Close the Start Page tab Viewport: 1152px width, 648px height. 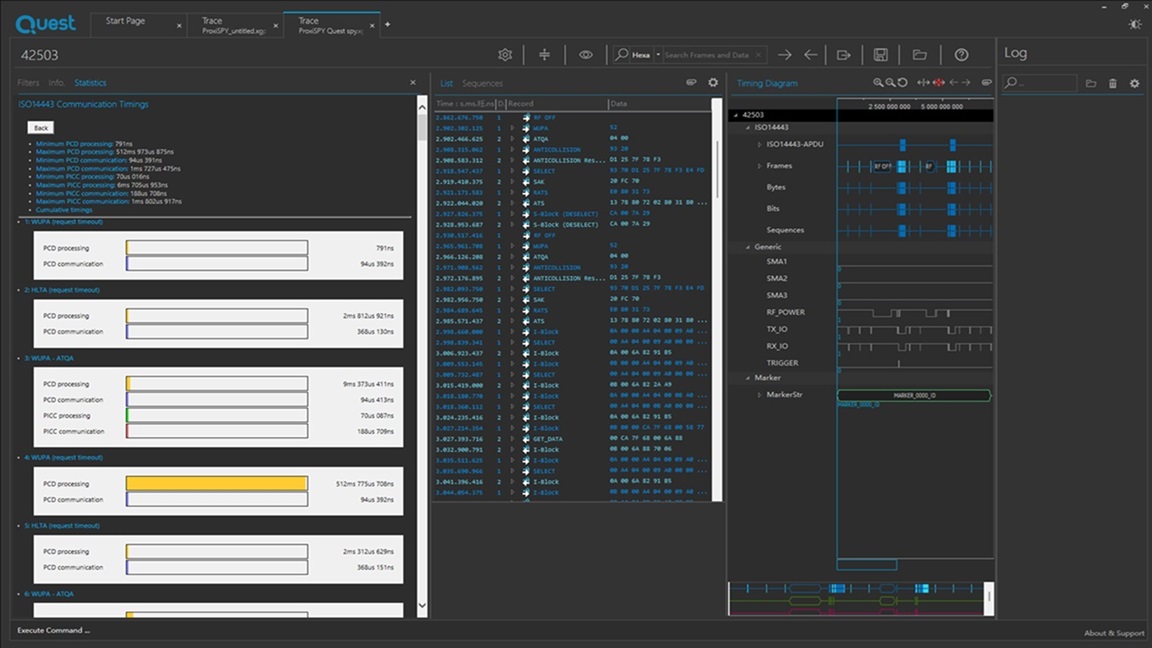tap(179, 26)
